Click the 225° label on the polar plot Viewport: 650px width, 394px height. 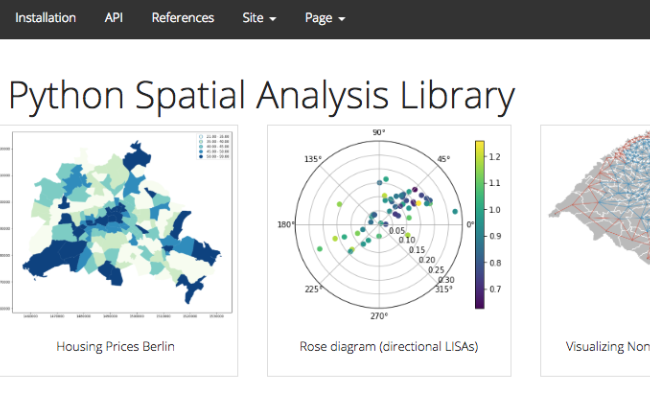pos(313,289)
